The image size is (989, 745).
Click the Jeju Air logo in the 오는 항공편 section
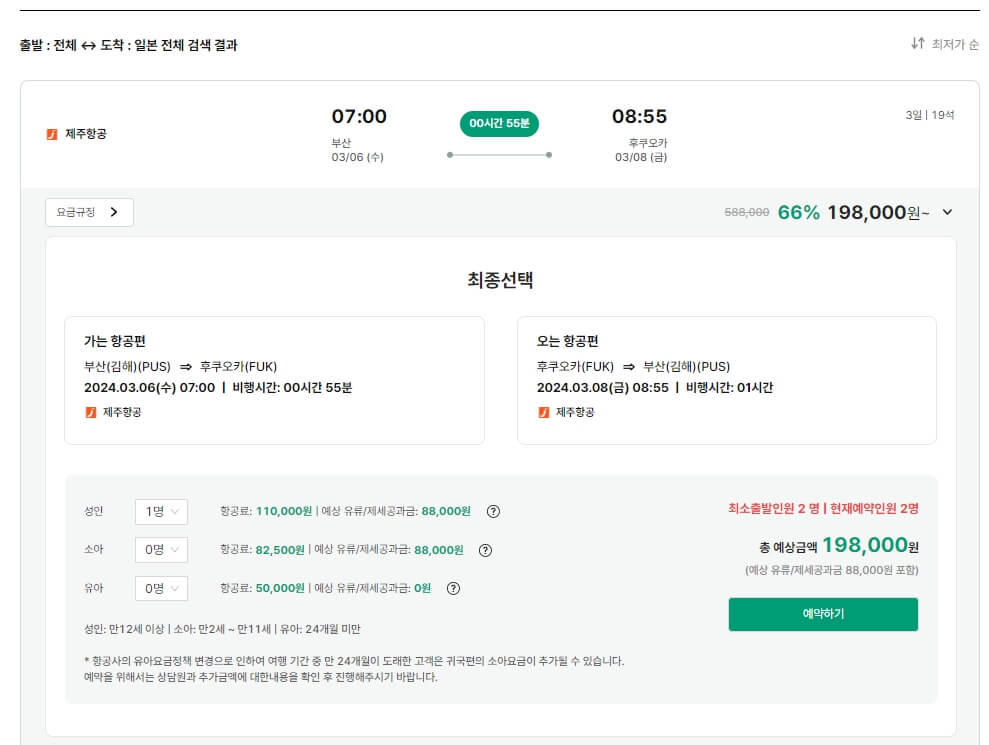(545, 413)
